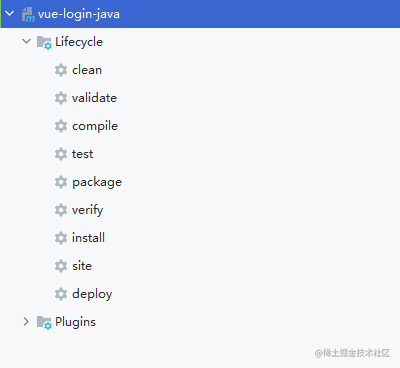The image size is (400, 368).
Task: Collapse the Lifecycle tree node
Action: [26, 42]
